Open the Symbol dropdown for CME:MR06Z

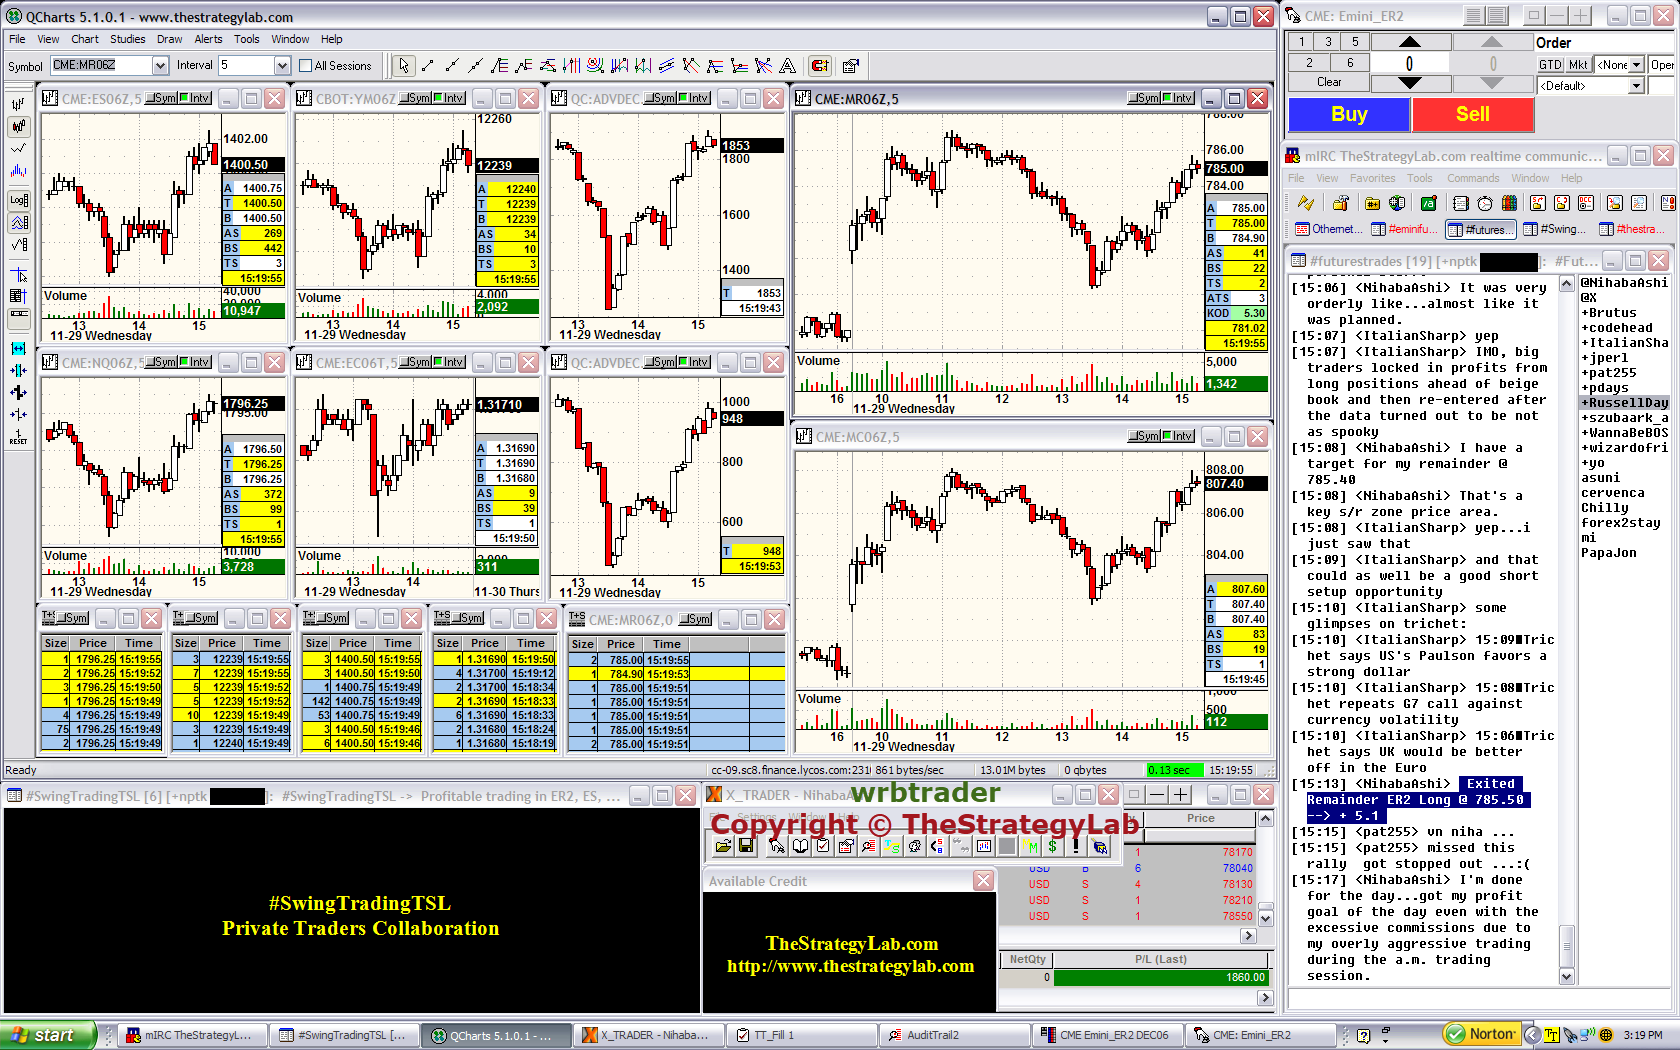point(160,66)
